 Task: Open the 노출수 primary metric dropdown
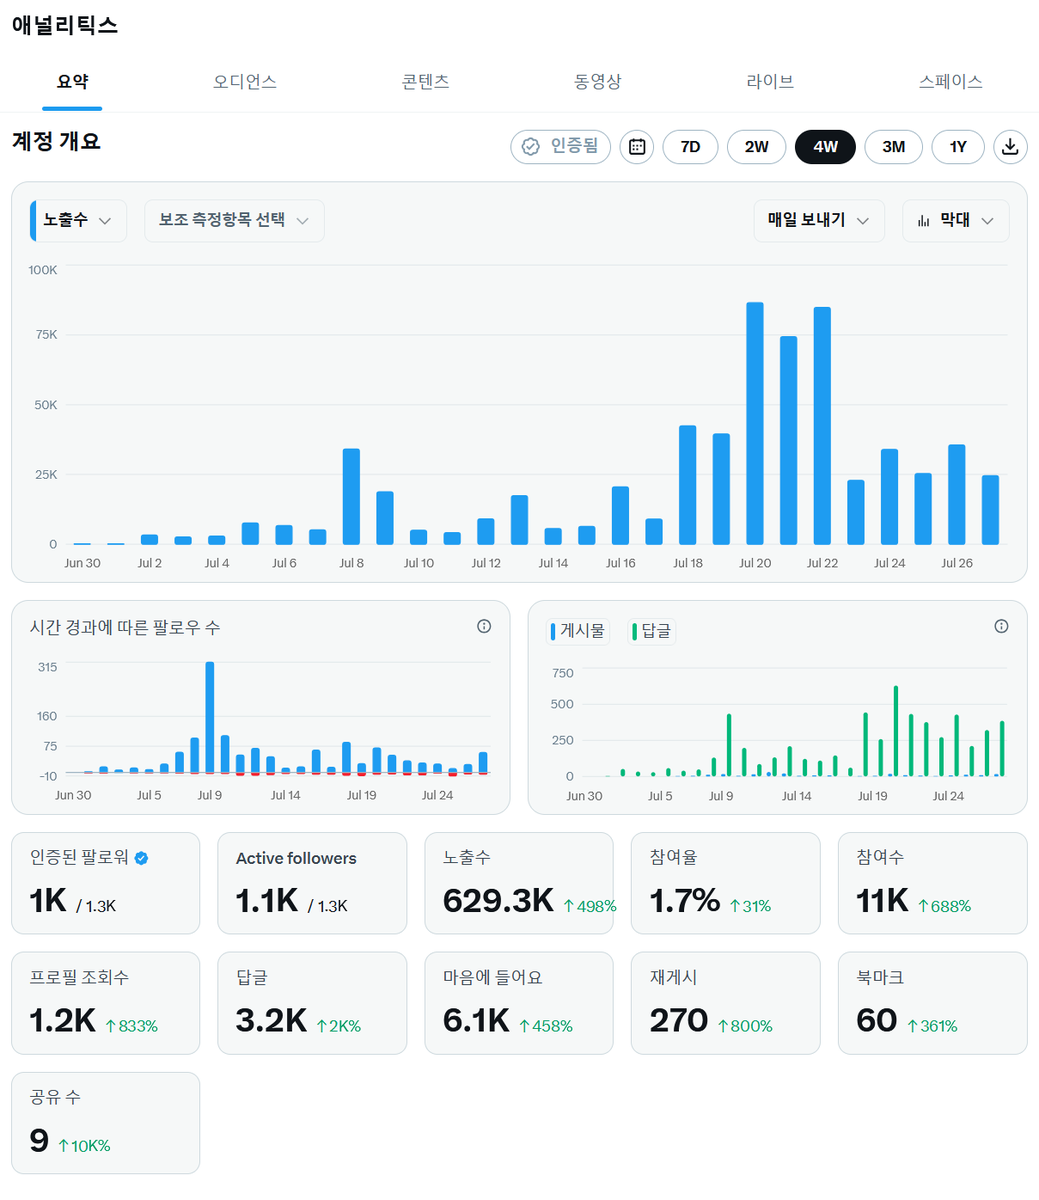[78, 220]
